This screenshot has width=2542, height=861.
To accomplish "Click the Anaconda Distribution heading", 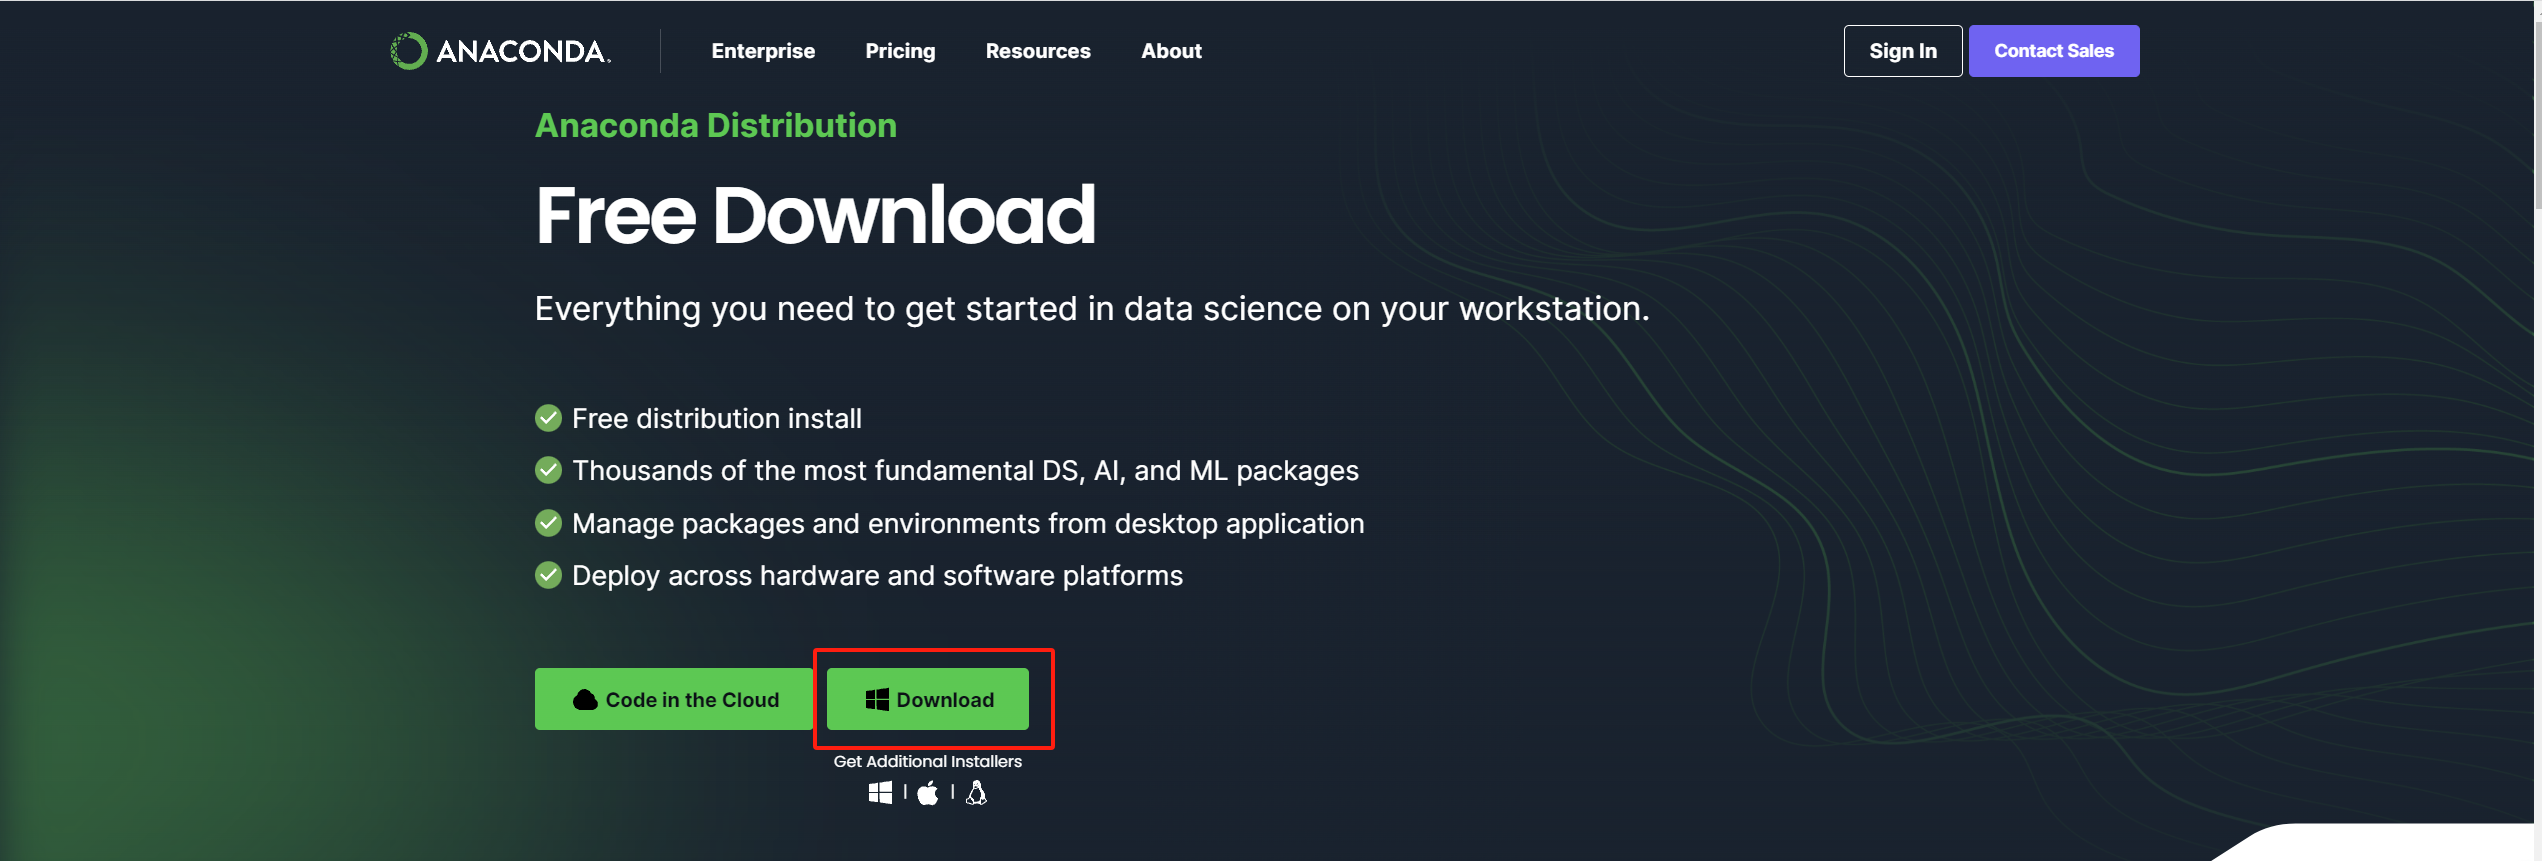I will [x=716, y=125].
